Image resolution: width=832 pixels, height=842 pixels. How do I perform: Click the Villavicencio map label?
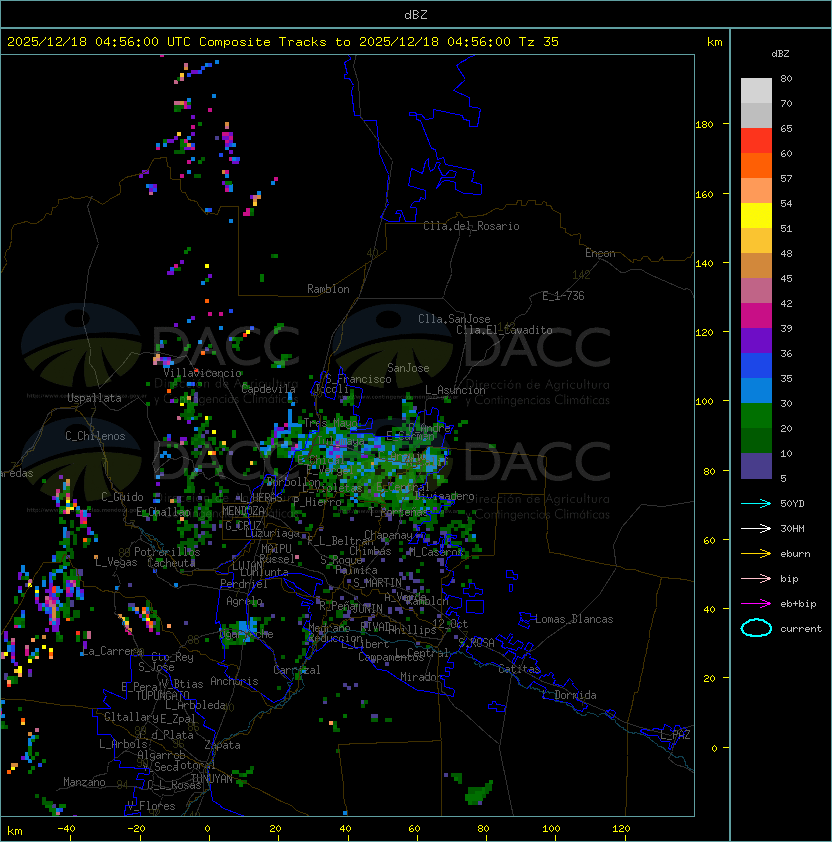tap(202, 373)
